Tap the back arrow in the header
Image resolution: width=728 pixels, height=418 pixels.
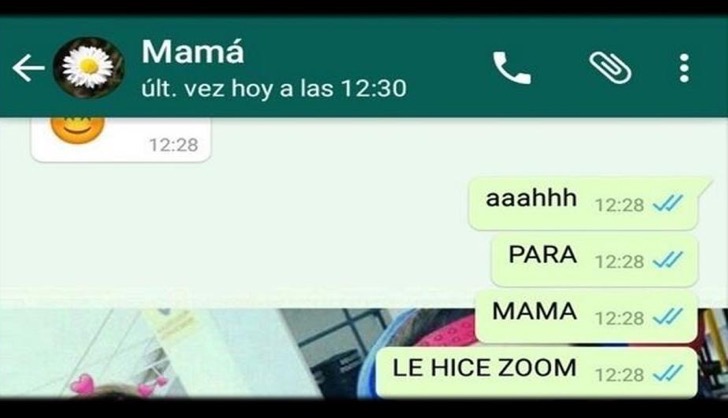coord(28,68)
